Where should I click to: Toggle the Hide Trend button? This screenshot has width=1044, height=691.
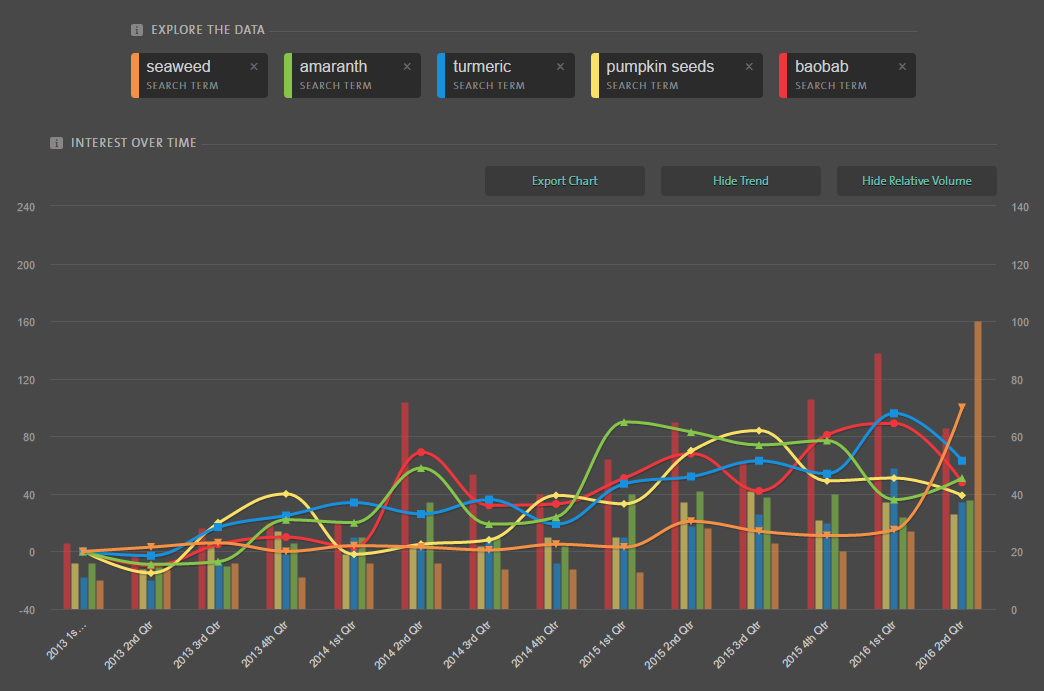(x=740, y=181)
